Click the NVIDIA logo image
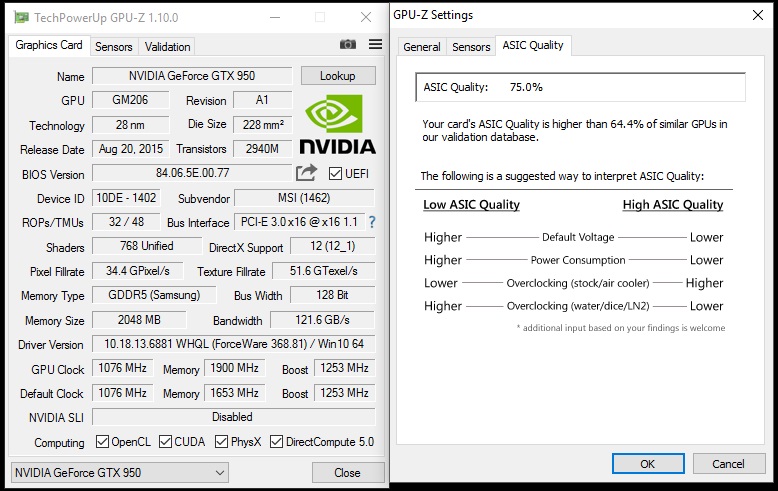The width and height of the screenshot is (778, 491). 337,124
